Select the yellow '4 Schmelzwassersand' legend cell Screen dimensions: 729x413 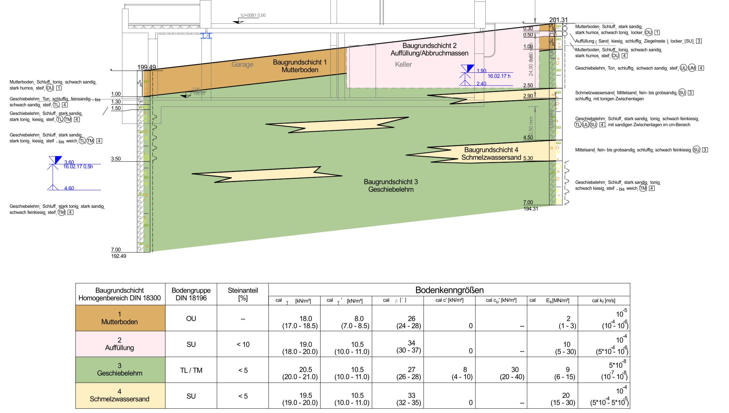120,395
